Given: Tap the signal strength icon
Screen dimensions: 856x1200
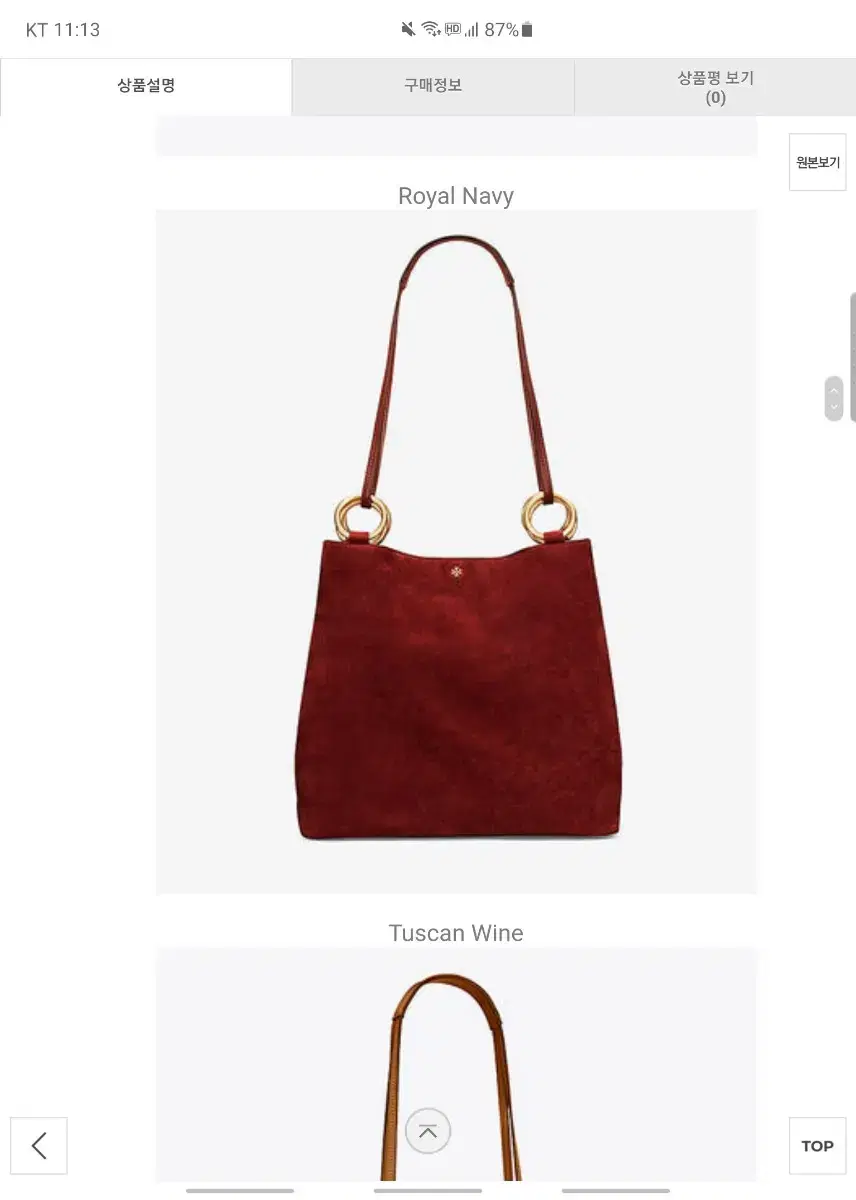Looking at the screenshot, I should point(471,29).
